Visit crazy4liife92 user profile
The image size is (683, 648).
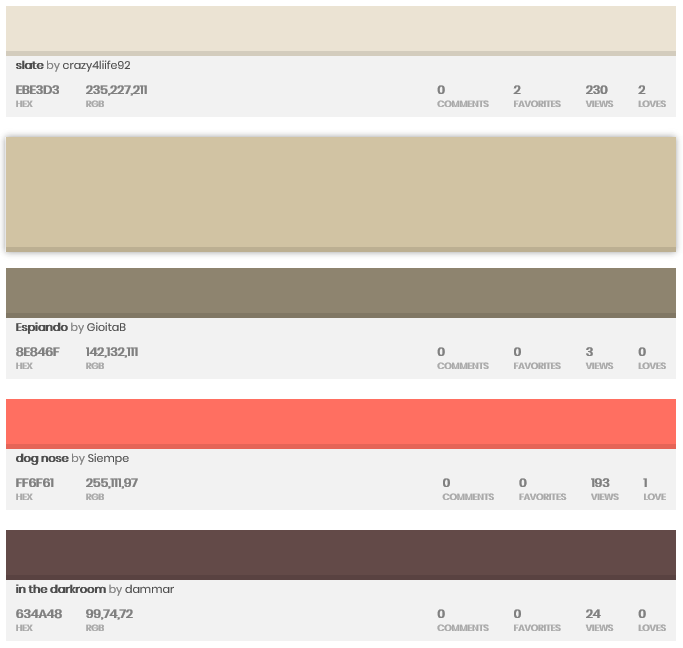[x=96, y=65]
